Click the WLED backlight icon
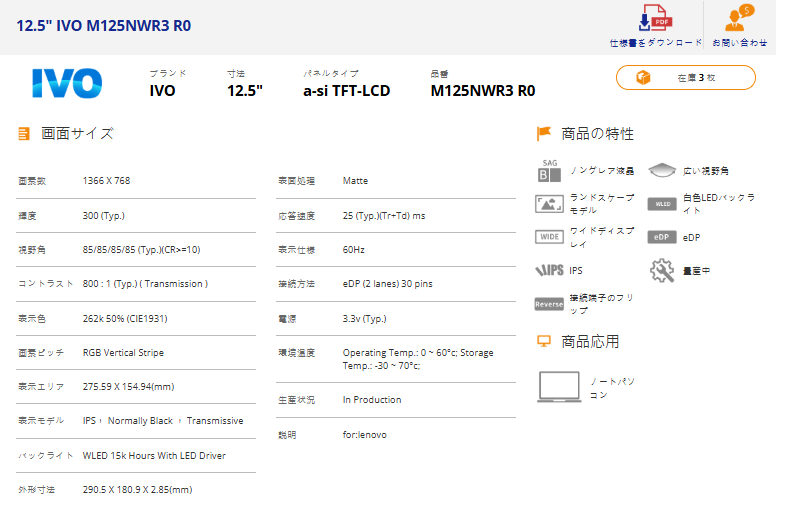 tap(662, 204)
